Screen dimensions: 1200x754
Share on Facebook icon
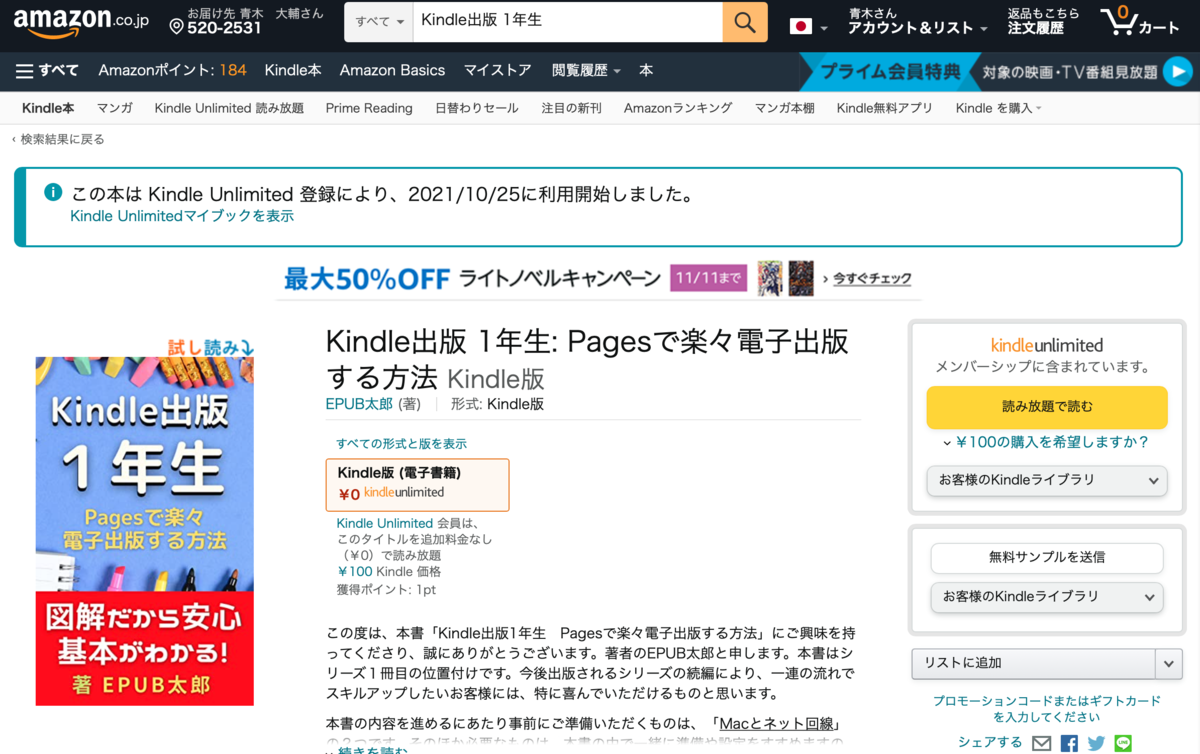click(x=1069, y=743)
